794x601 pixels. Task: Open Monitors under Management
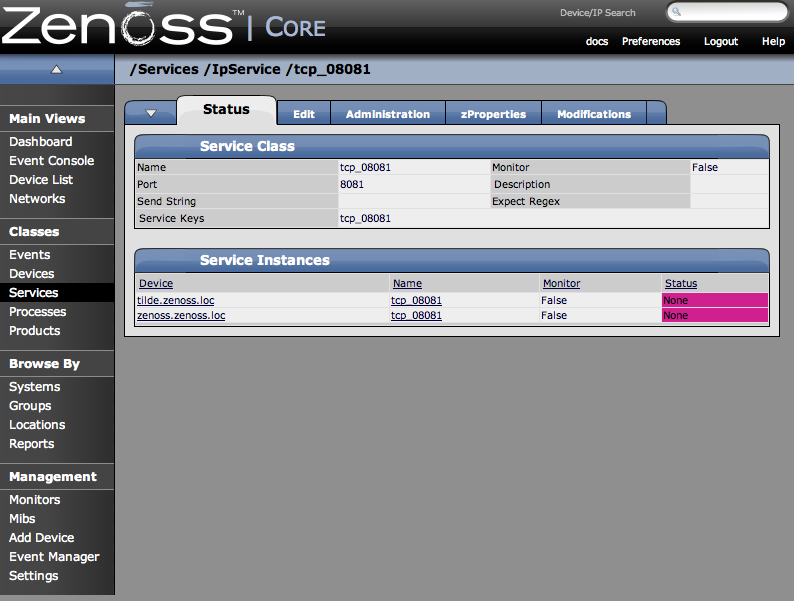tap(34, 500)
